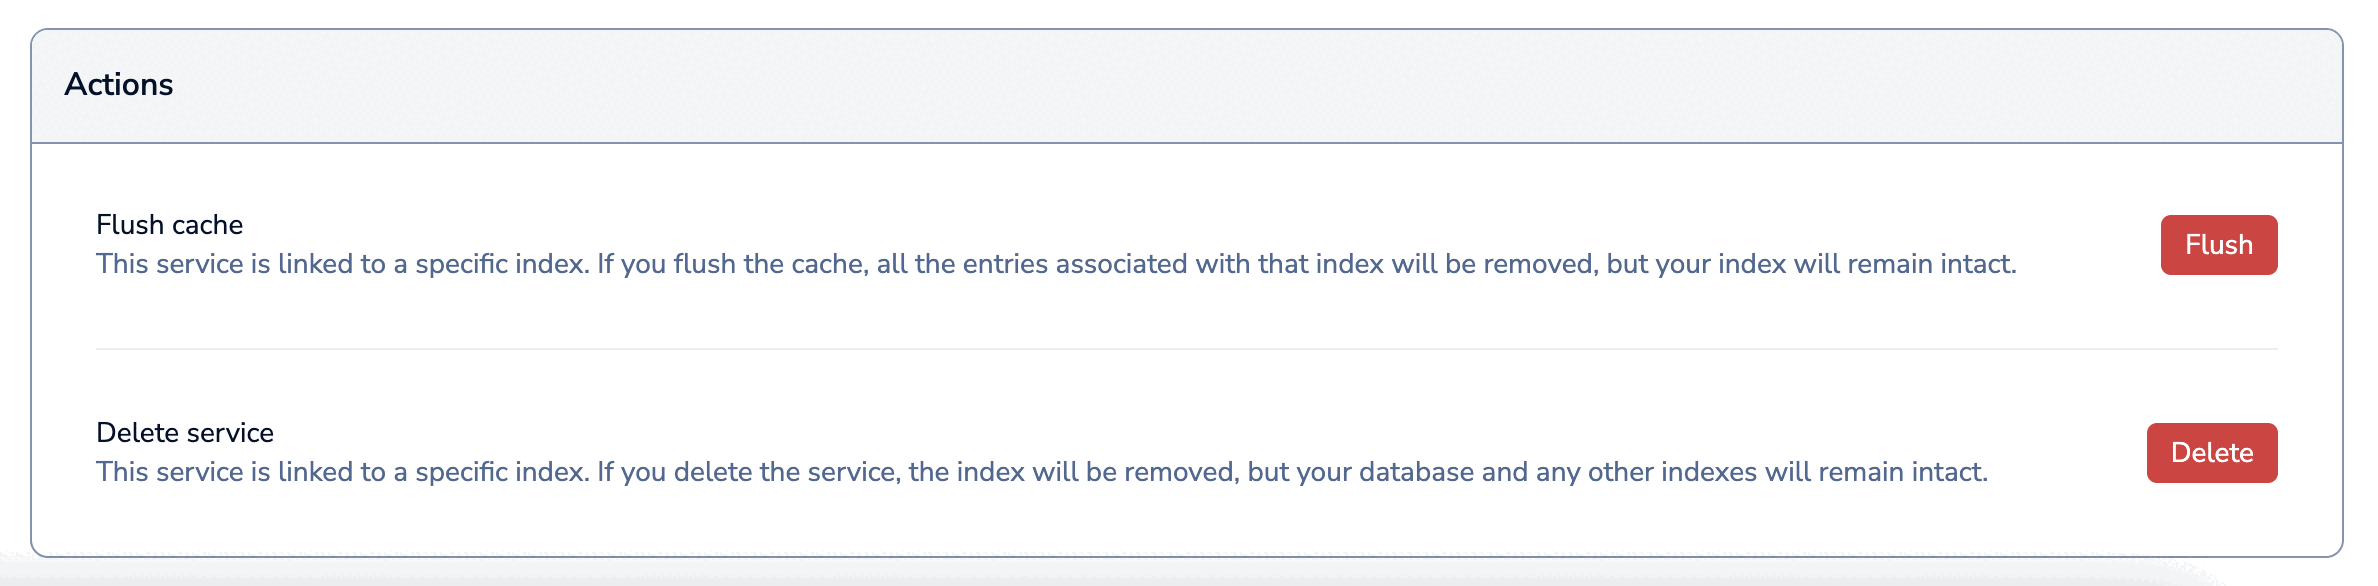Click the Actions panel title
The height and width of the screenshot is (586, 2378).
tap(119, 85)
